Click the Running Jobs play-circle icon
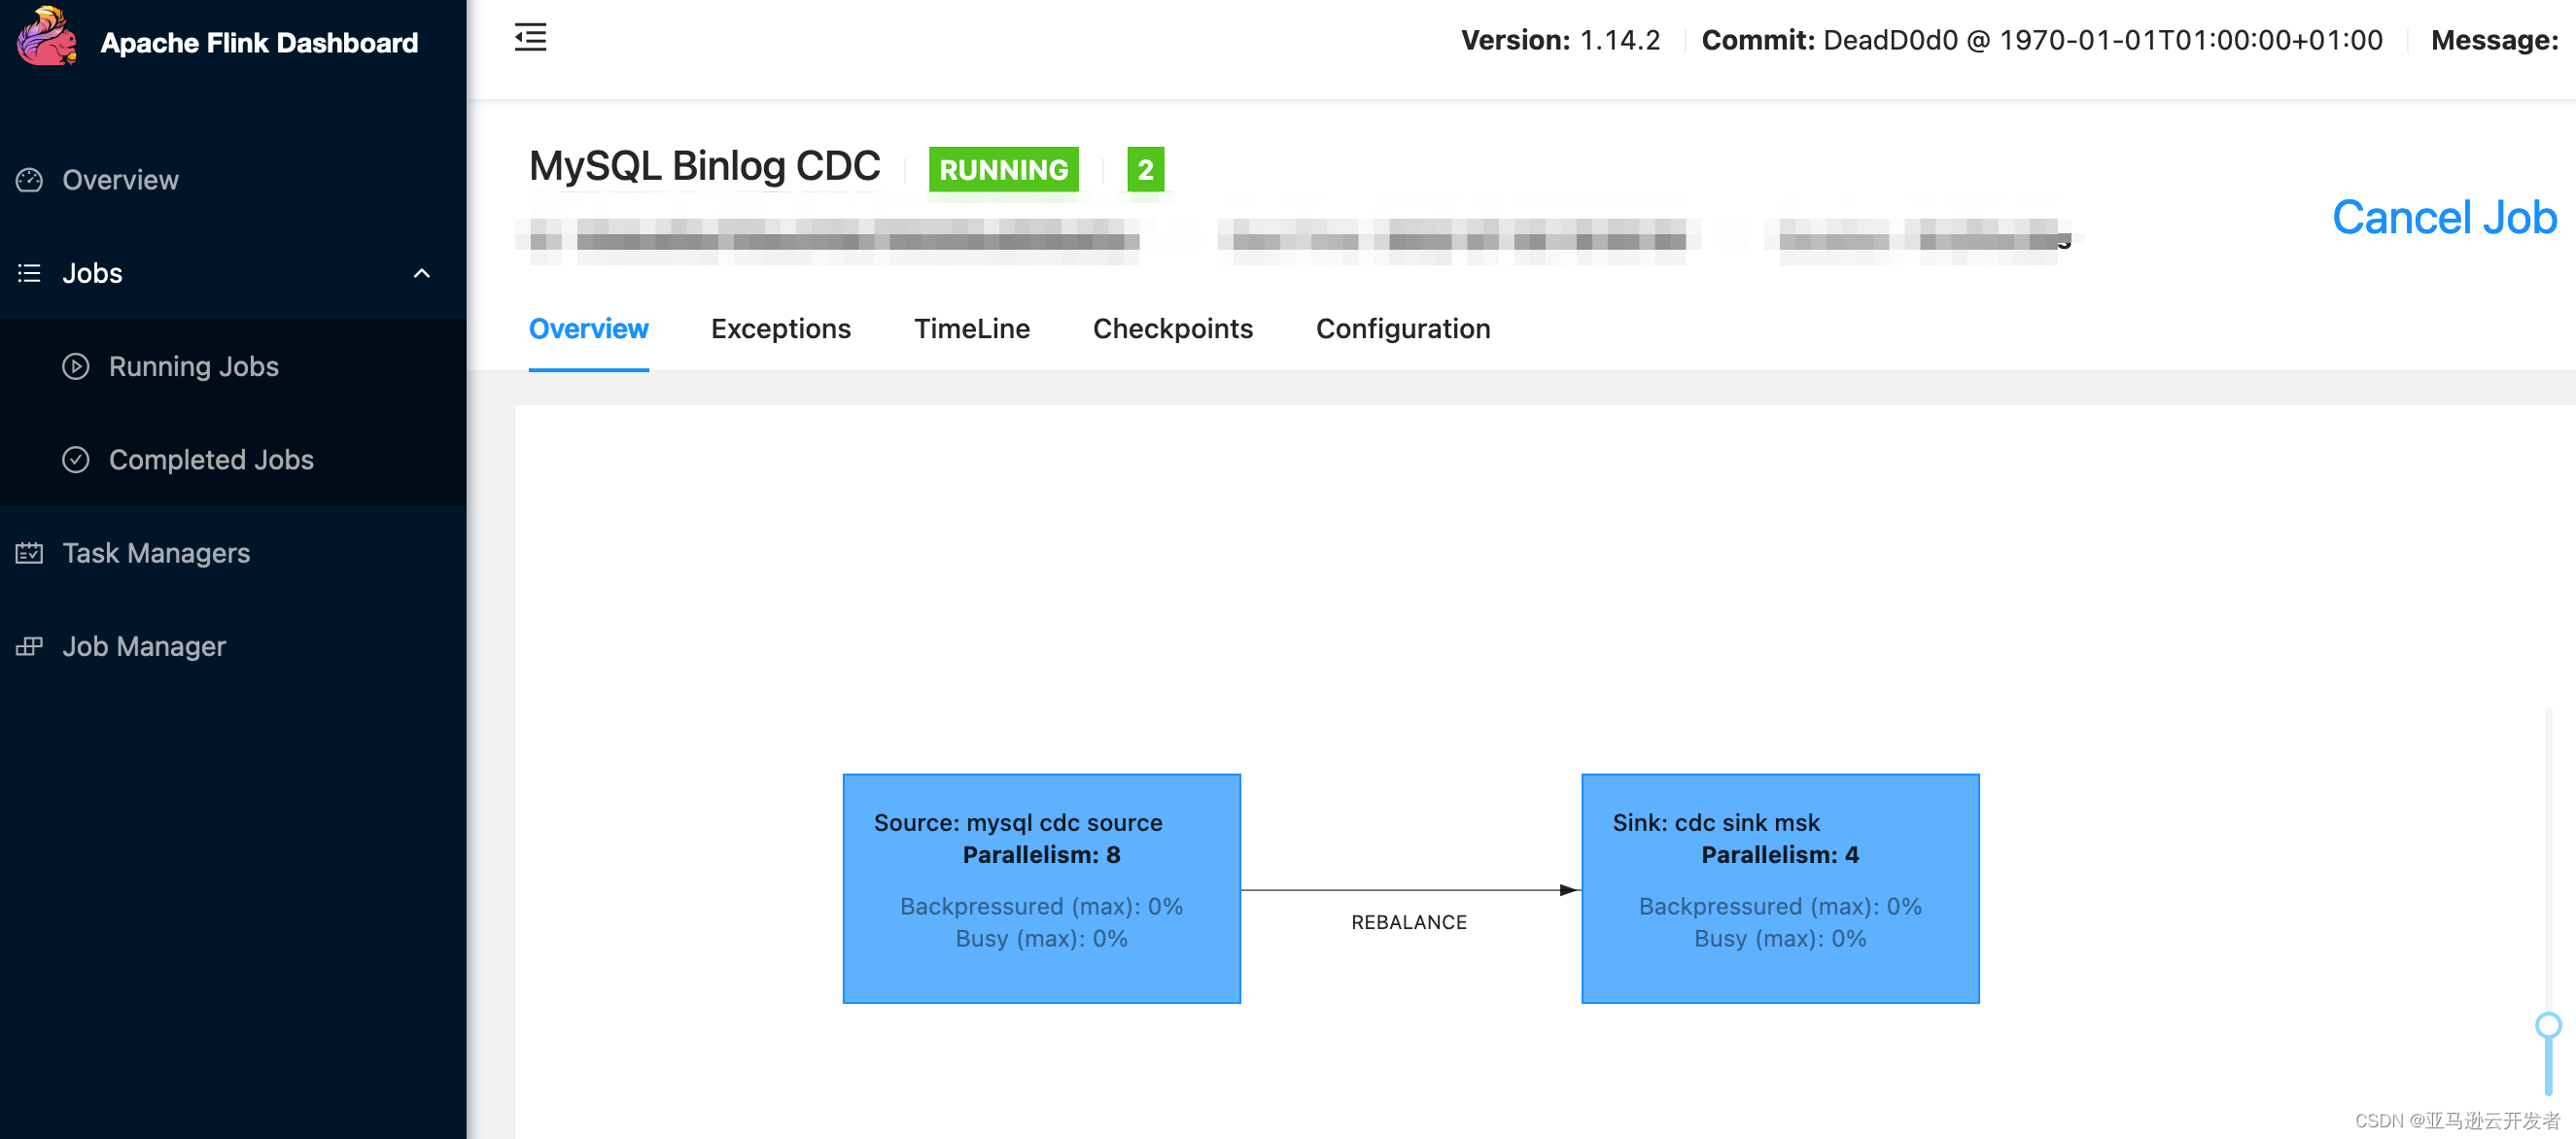This screenshot has height=1139, width=2576. point(76,366)
